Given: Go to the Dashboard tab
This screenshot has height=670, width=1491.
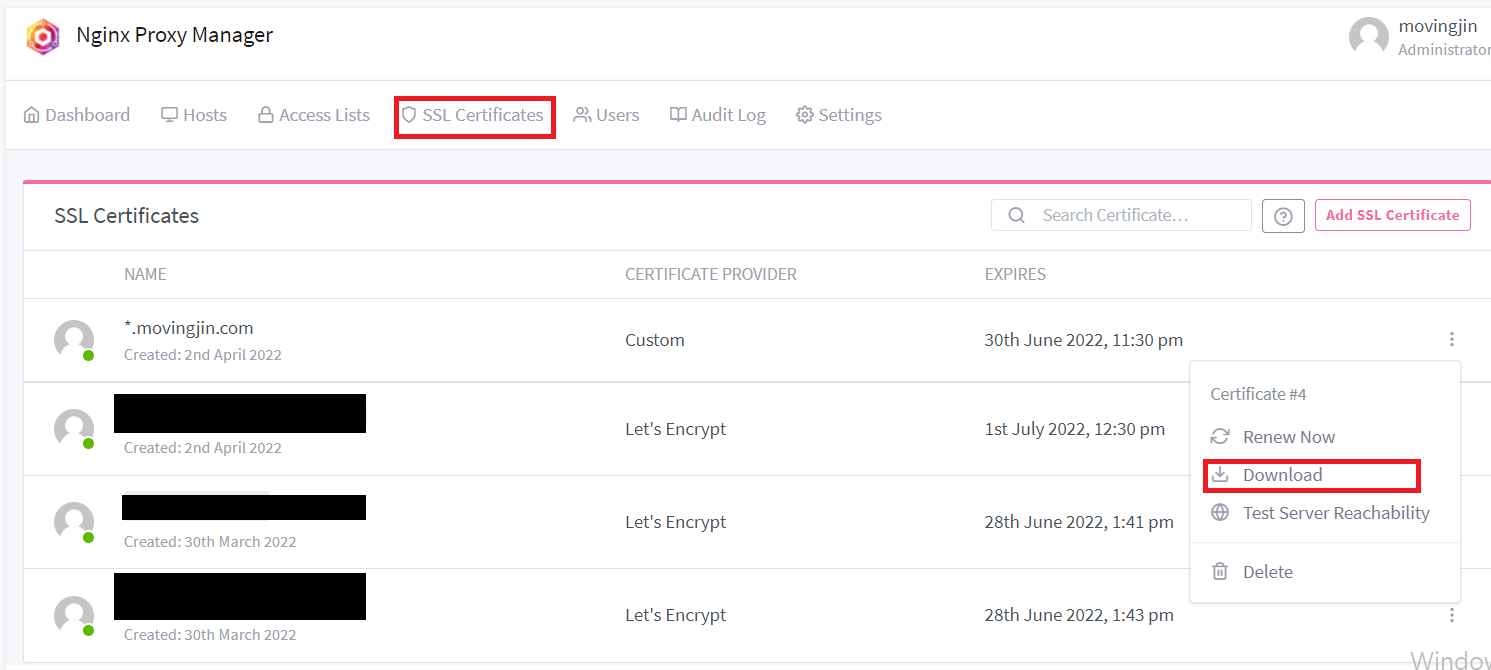Looking at the screenshot, I should point(76,115).
